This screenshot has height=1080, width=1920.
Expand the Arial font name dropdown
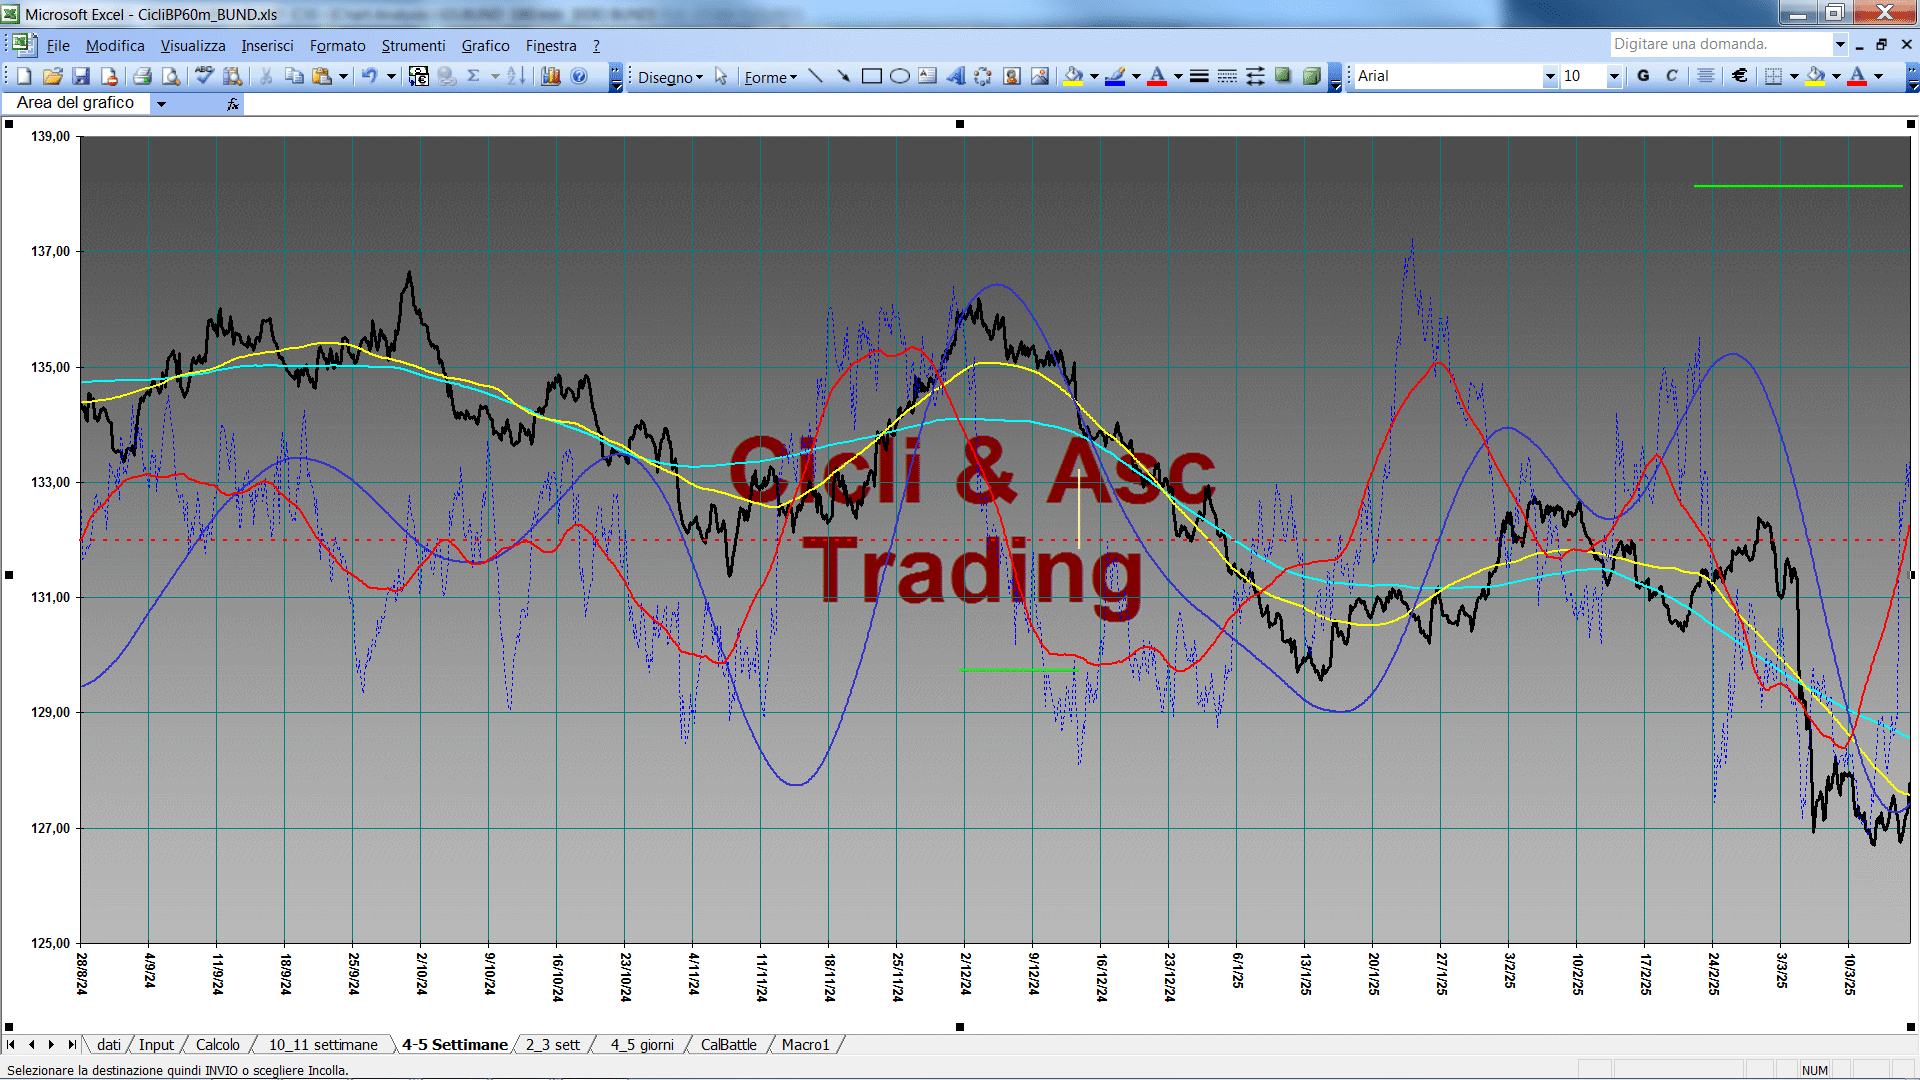pos(1550,76)
